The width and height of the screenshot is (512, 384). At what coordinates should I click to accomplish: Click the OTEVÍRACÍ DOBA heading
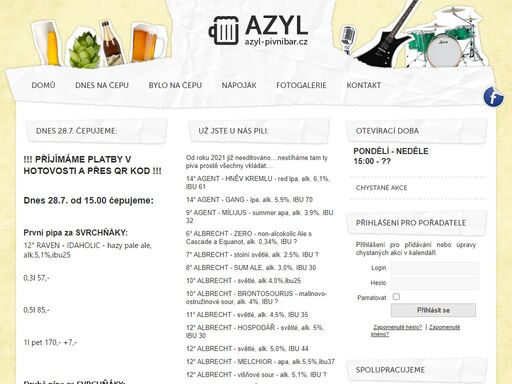(387, 131)
